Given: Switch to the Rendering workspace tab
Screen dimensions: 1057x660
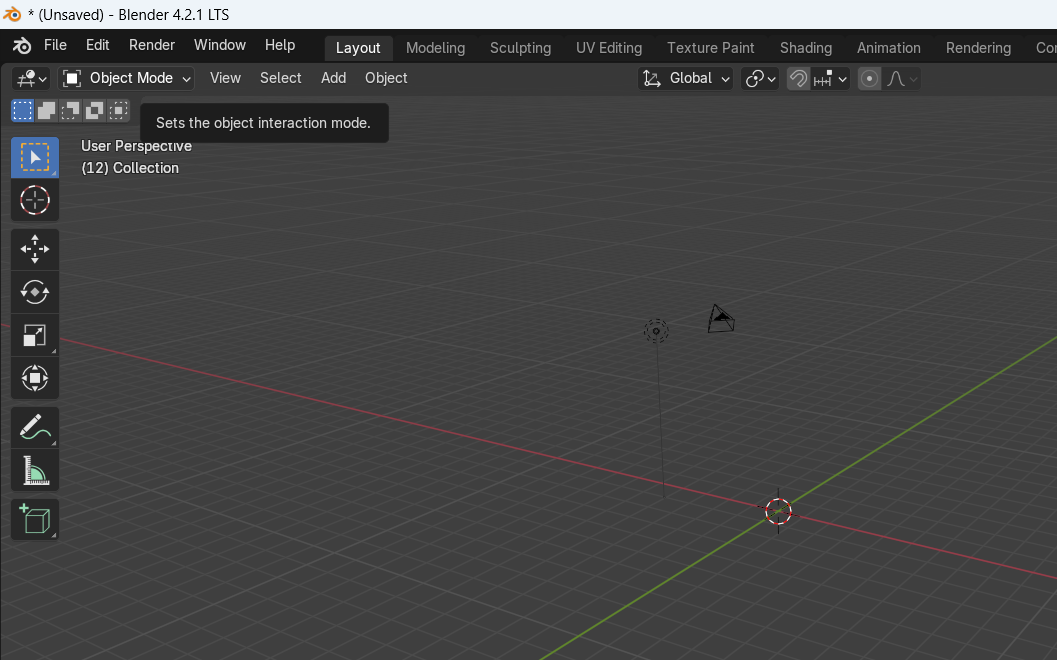Looking at the screenshot, I should click(x=978, y=48).
